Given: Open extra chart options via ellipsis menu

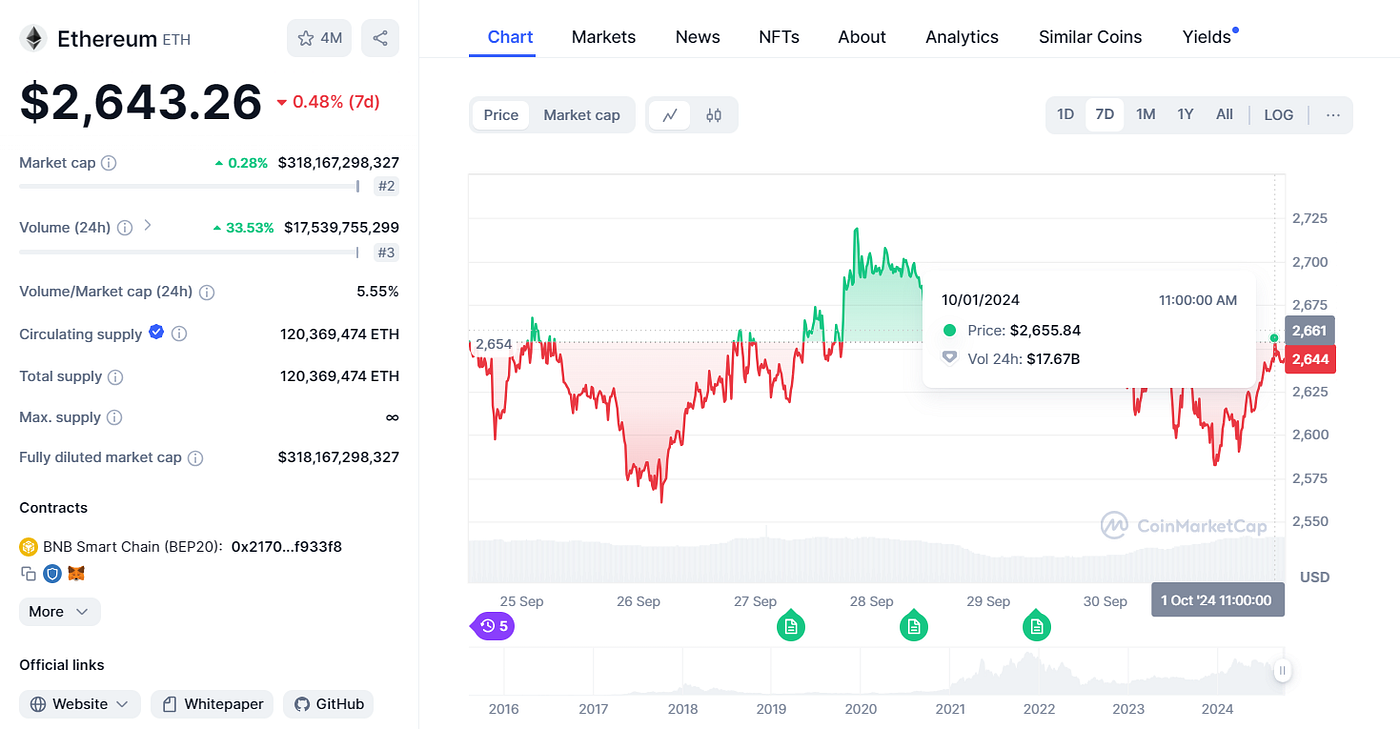Looking at the screenshot, I should click(x=1332, y=115).
